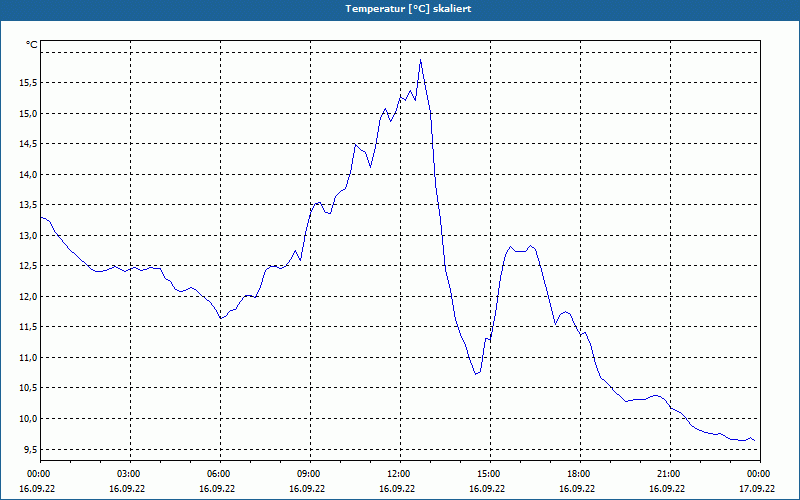Click the '21:00' time label
The width and height of the screenshot is (800, 500).
pyautogui.click(x=670, y=474)
